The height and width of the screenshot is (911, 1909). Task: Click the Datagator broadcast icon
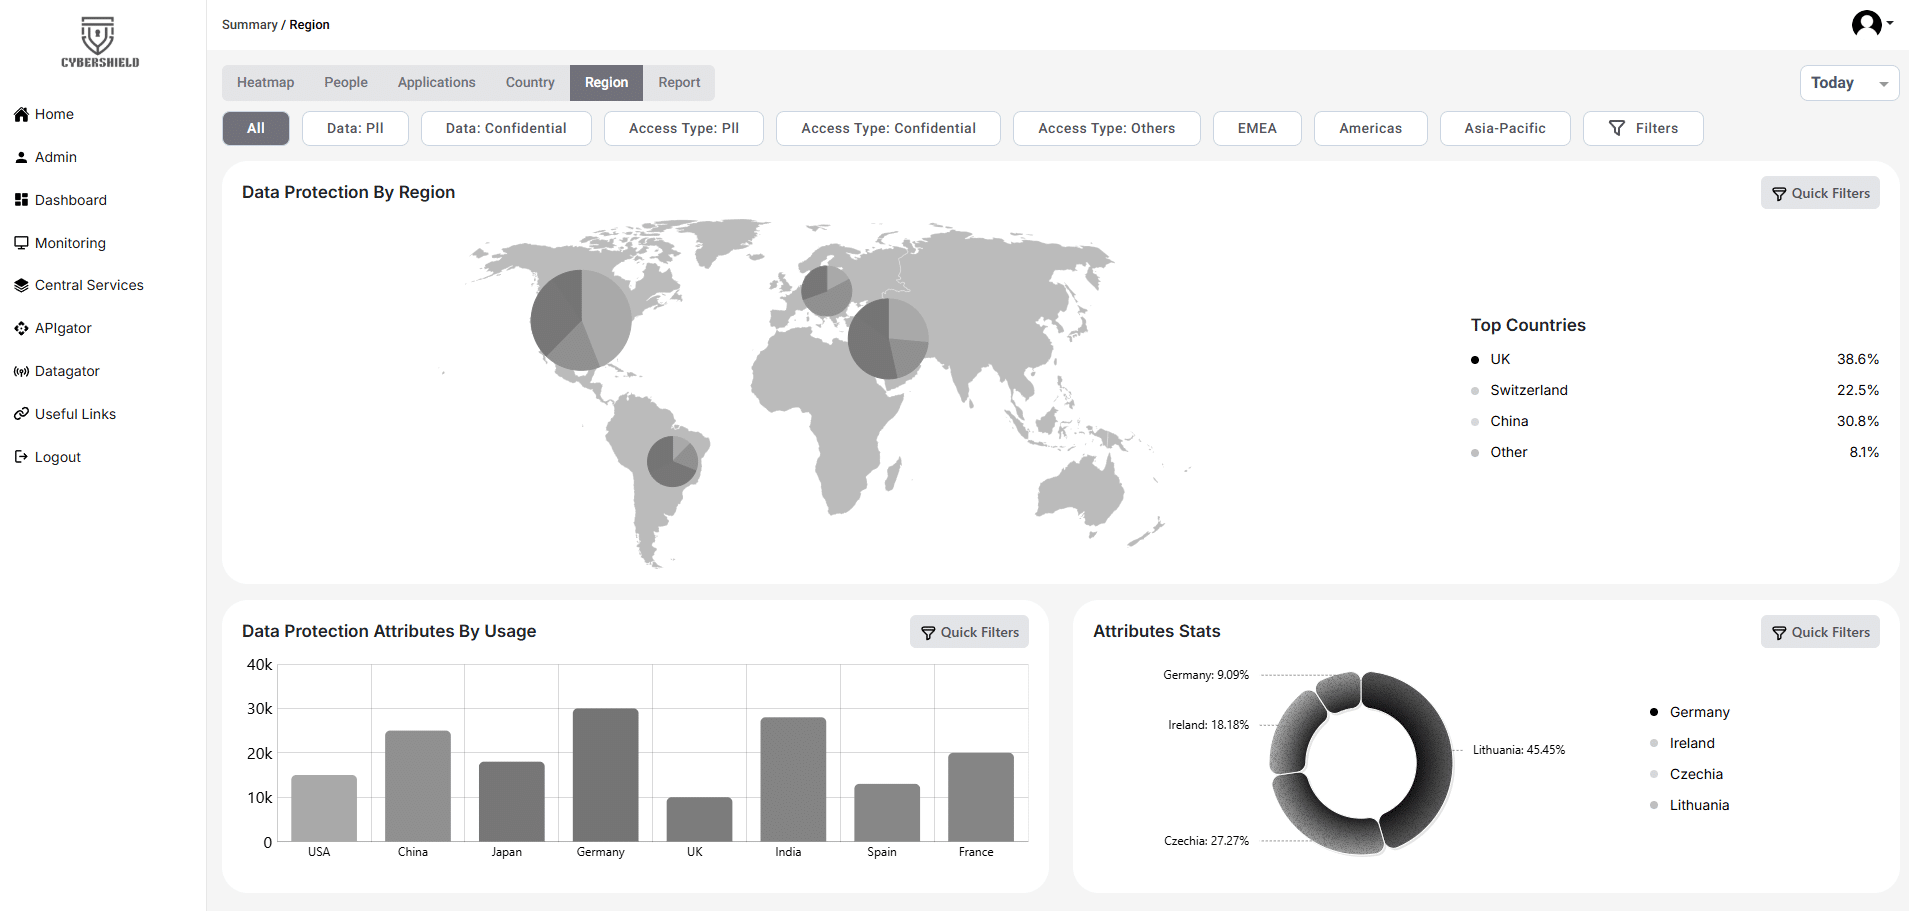(x=21, y=371)
